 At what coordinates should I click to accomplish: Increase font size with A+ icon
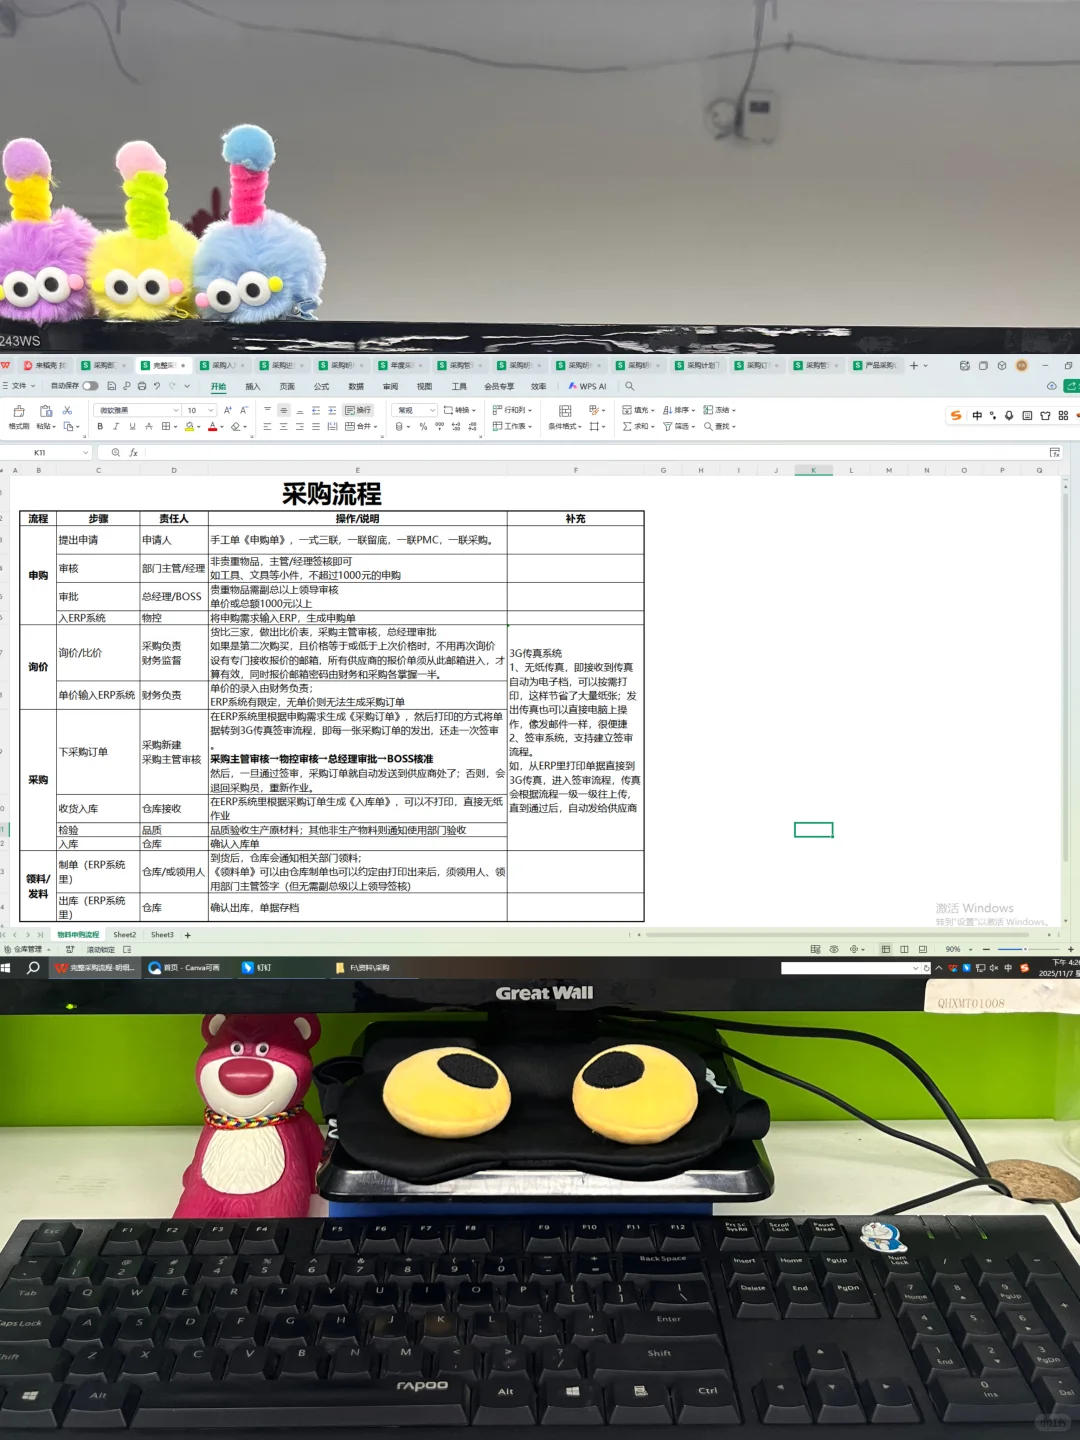(228, 410)
